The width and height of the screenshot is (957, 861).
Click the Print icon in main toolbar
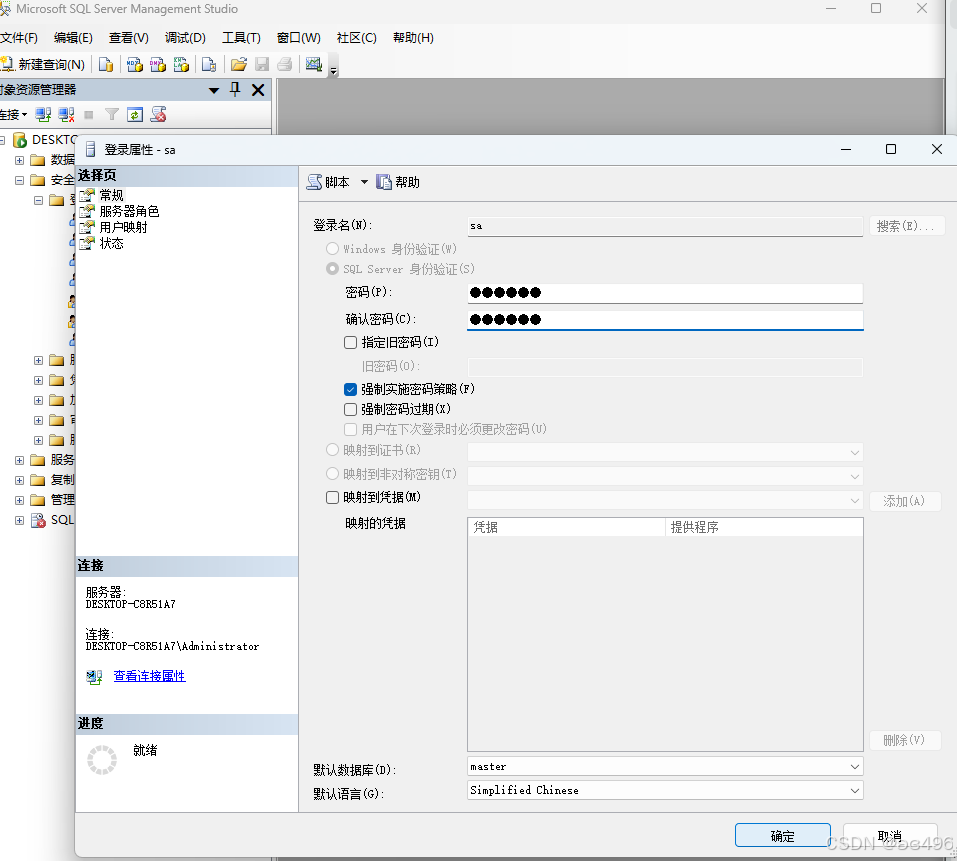point(284,64)
